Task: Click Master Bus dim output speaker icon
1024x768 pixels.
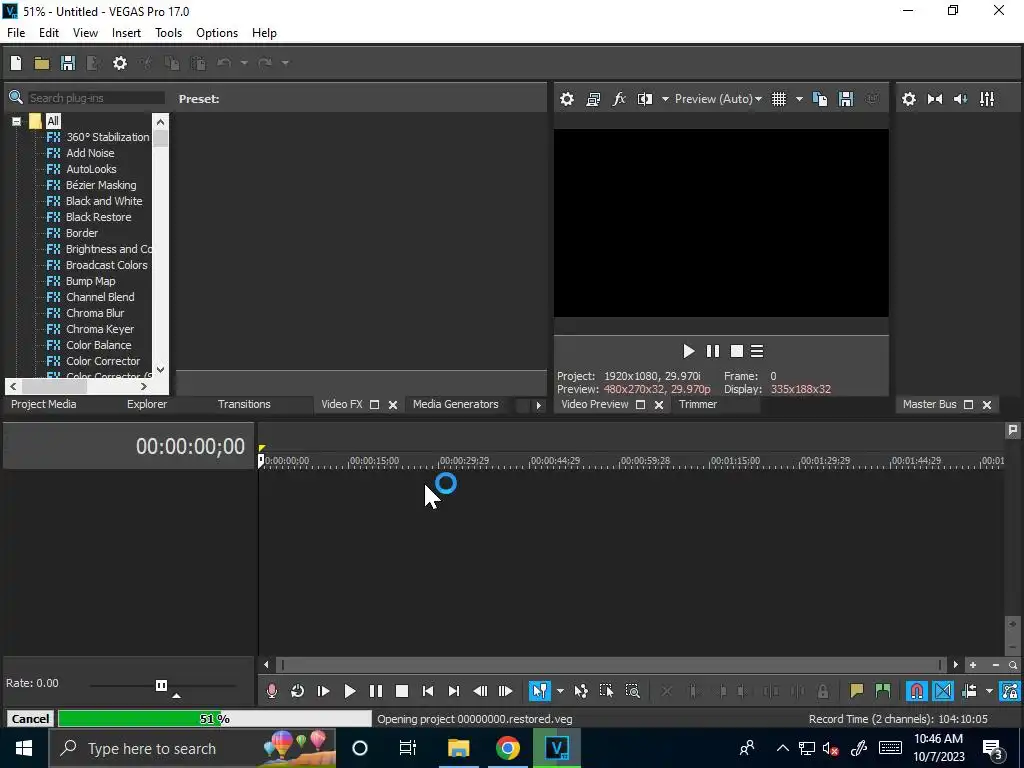Action: pos(961,99)
